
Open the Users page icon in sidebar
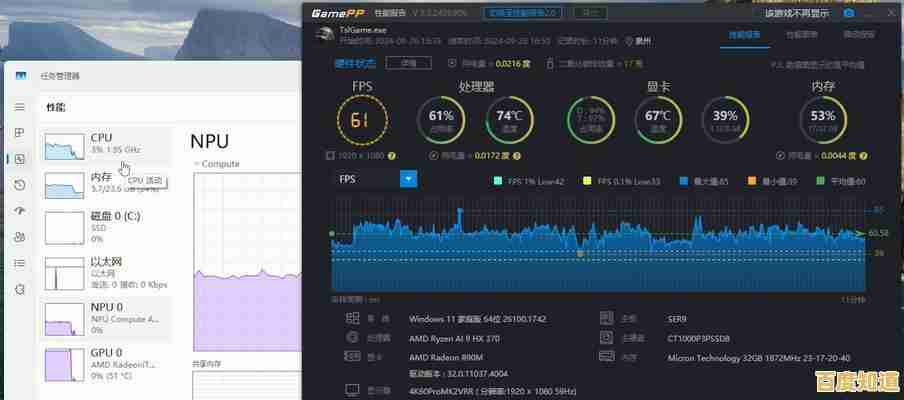click(19, 237)
